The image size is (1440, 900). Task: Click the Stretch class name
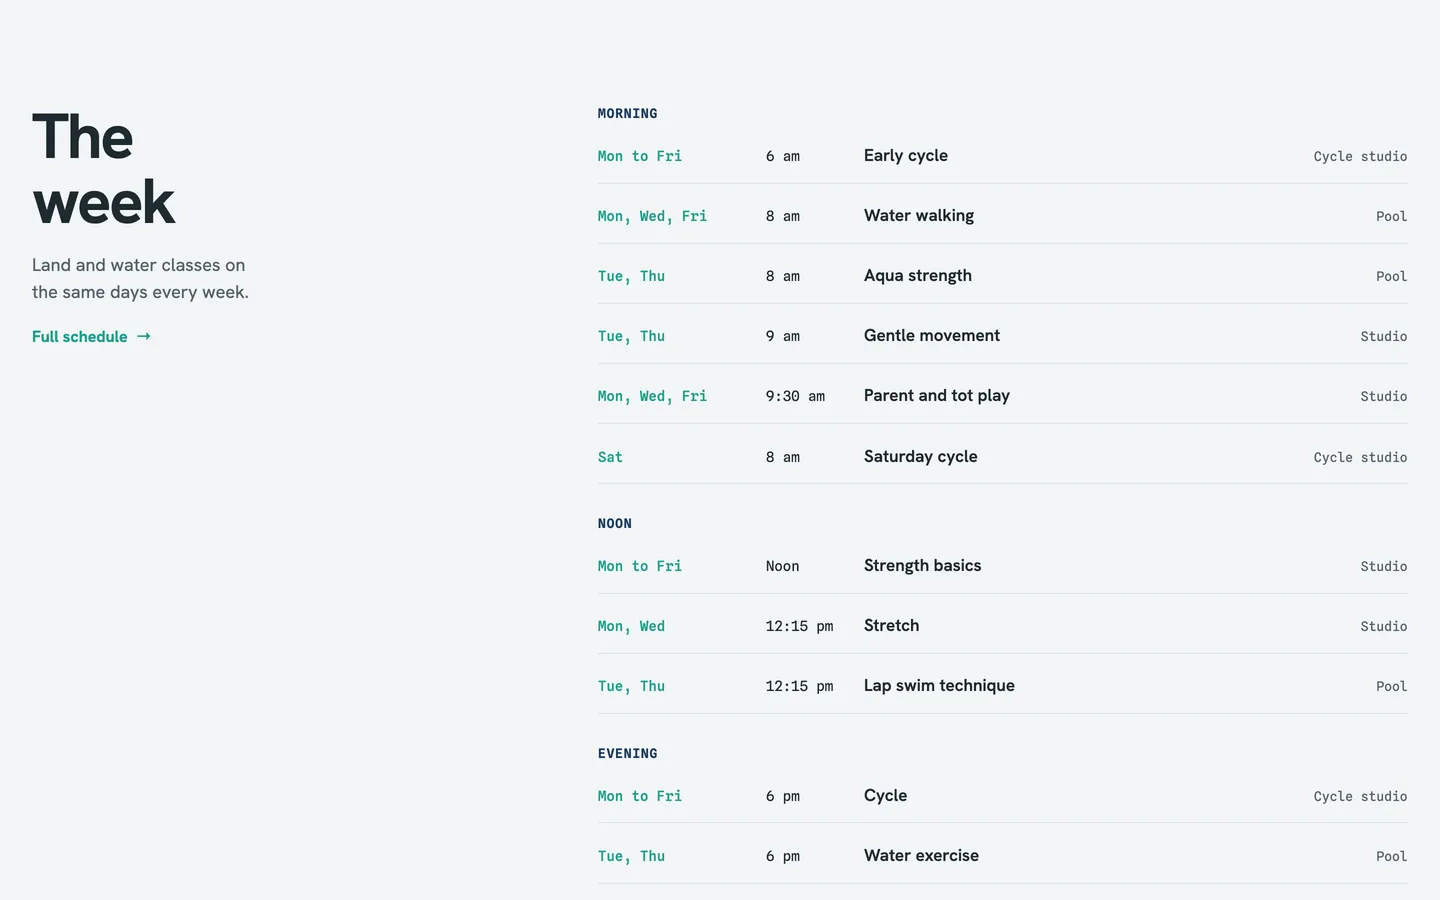(x=891, y=626)
